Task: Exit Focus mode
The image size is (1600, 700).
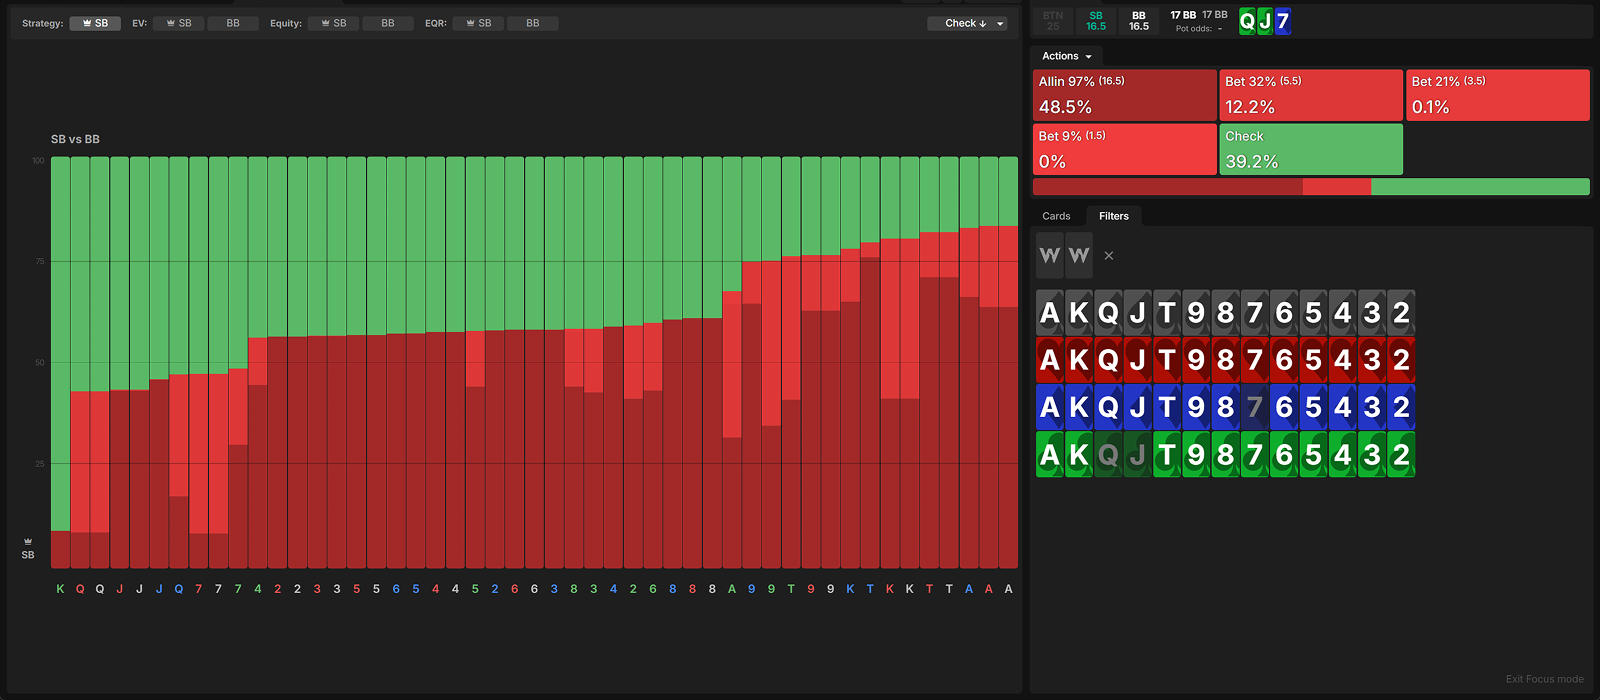Action: (1544, 679)
